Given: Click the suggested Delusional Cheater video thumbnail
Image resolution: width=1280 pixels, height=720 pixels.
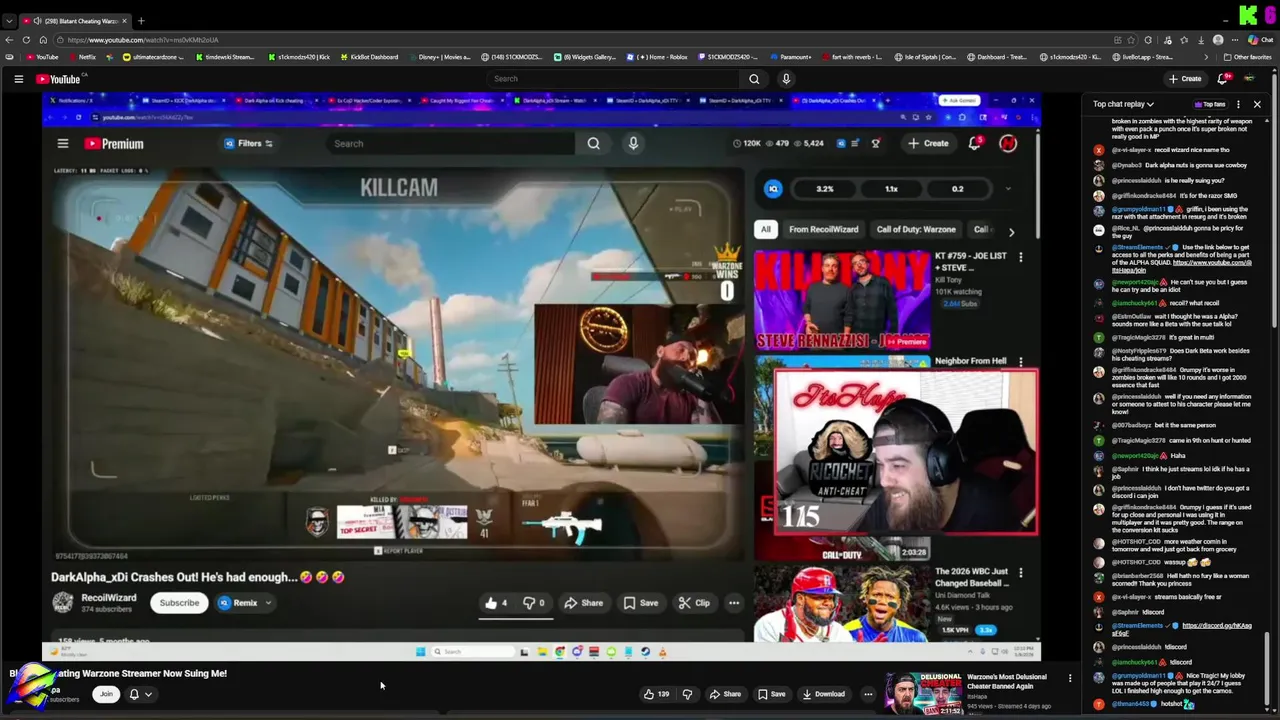Looking at the screenshot, I should [923, 694].
